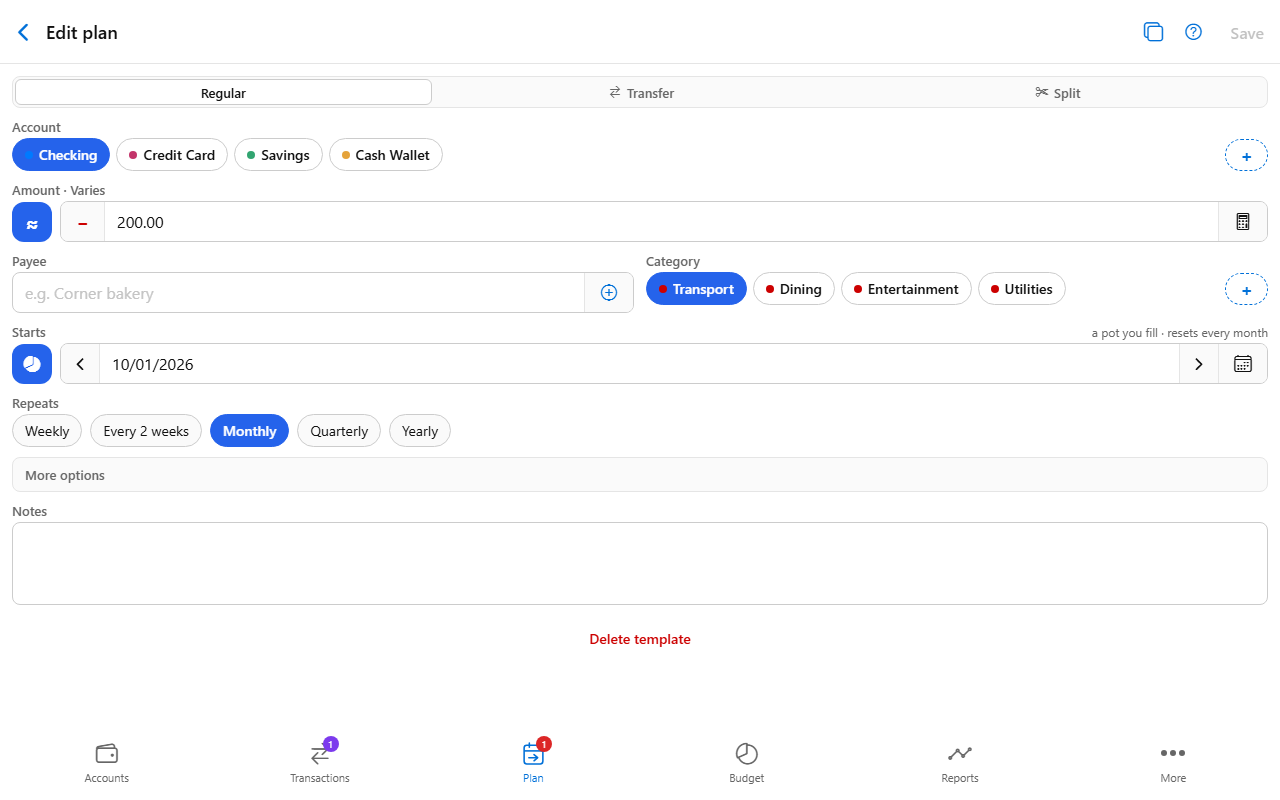Toggle the minus sign for the amount

click(83, 222)
